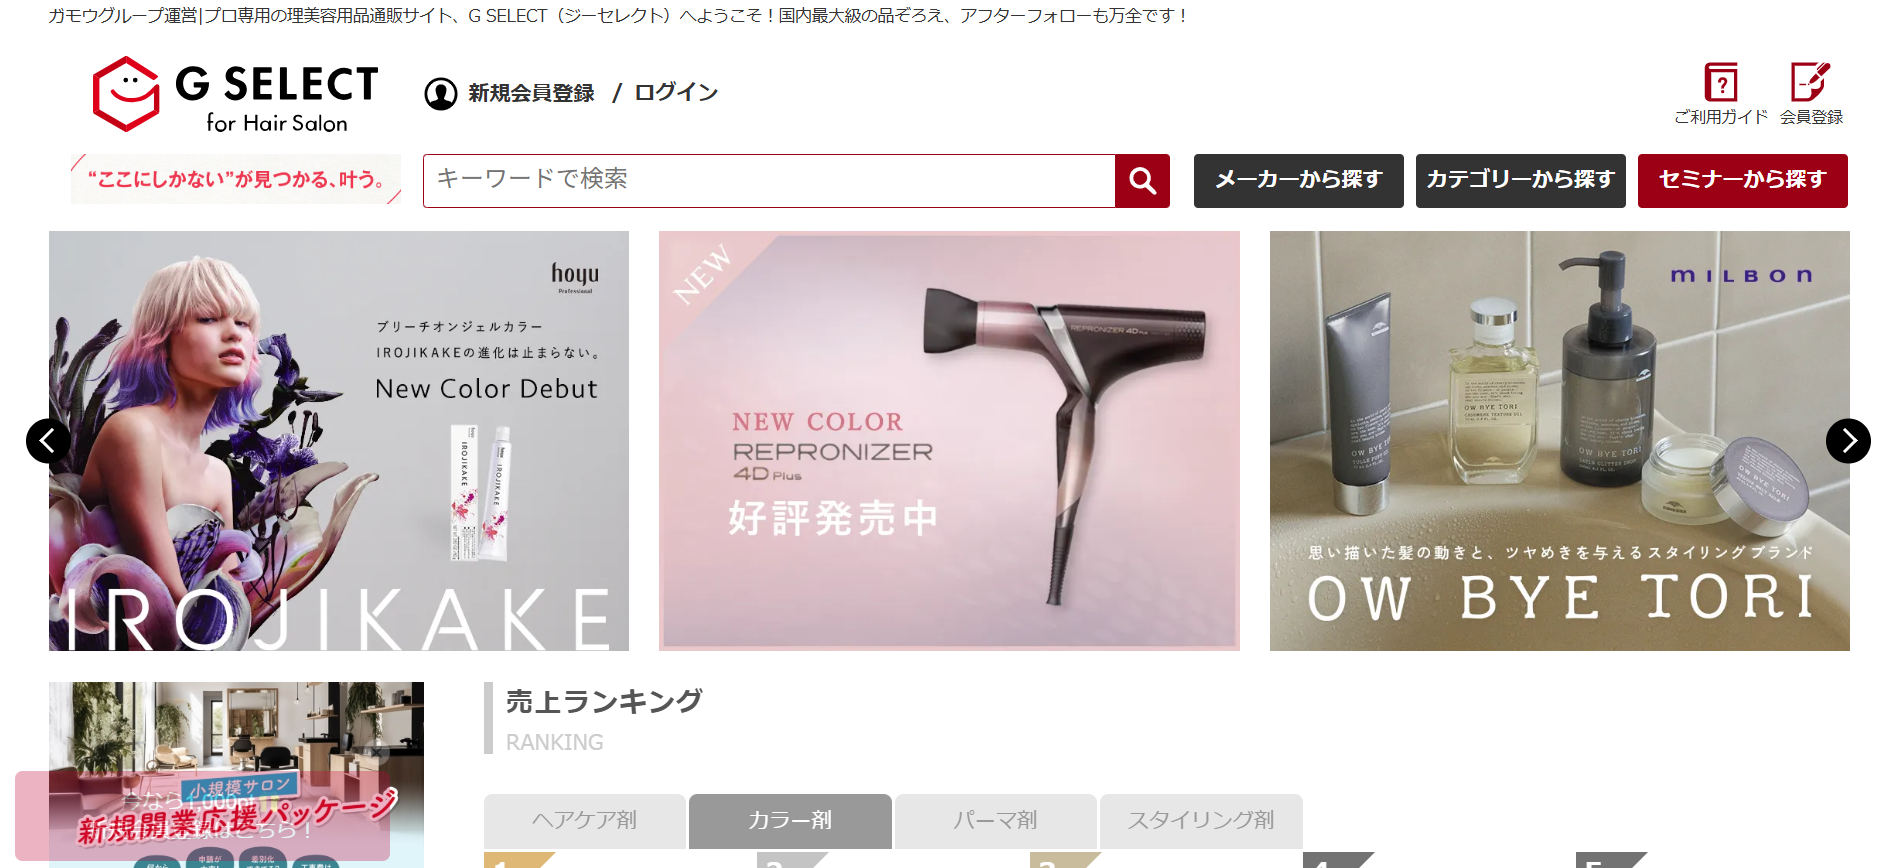Go to previous carousel slide arrow
Screen dimensions: 1891x868
click(x=48, y=441)
